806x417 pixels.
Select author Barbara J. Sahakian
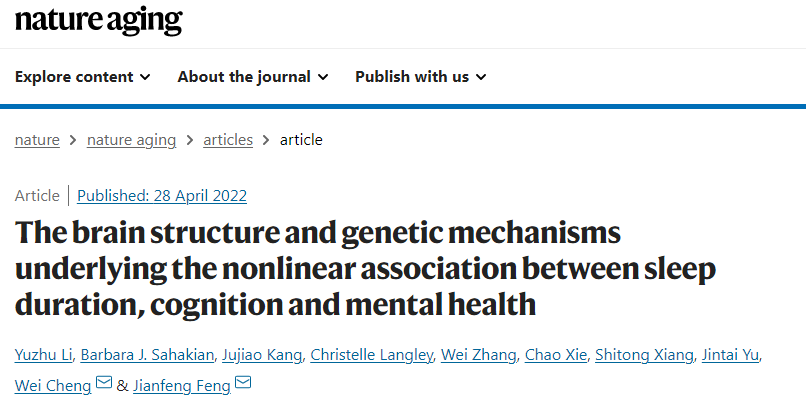coord(147,355)
